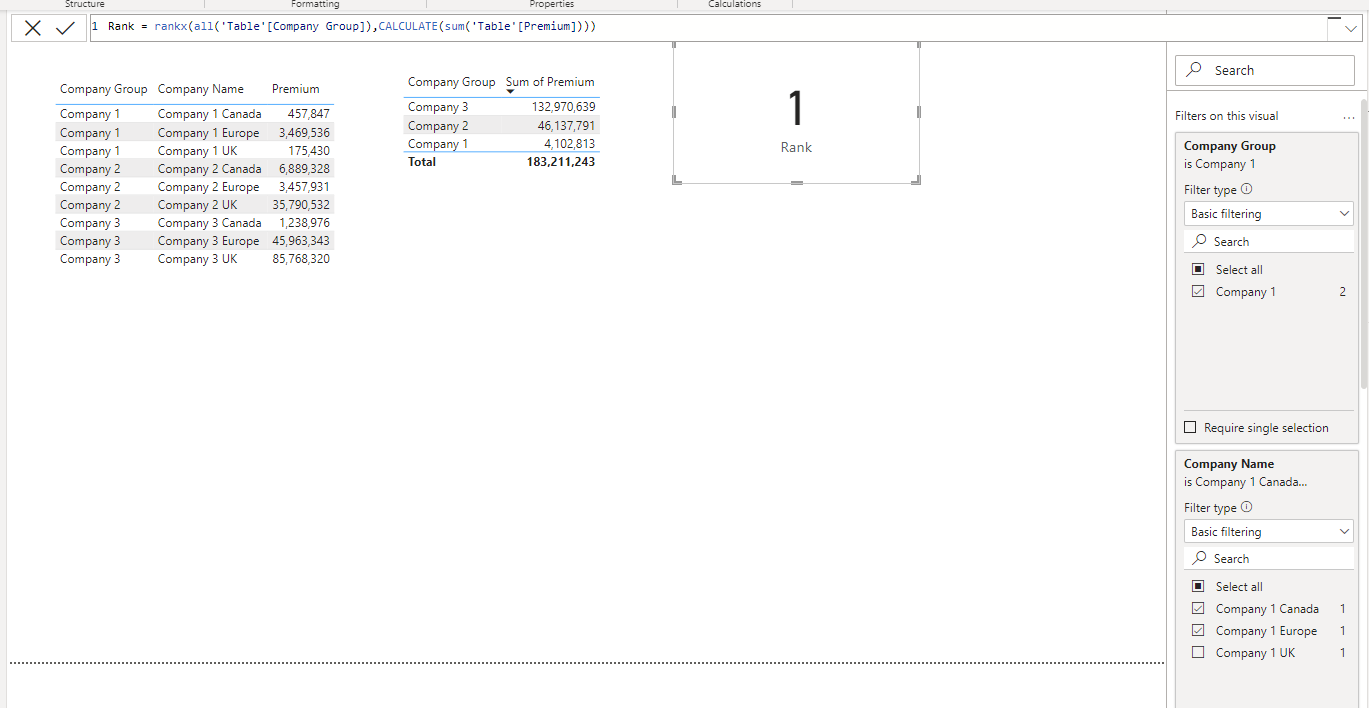Toggle Select all in Company Group filter
This screenshot has height=708, width=1369.
pyautogui.click(x=1198, y=270)
